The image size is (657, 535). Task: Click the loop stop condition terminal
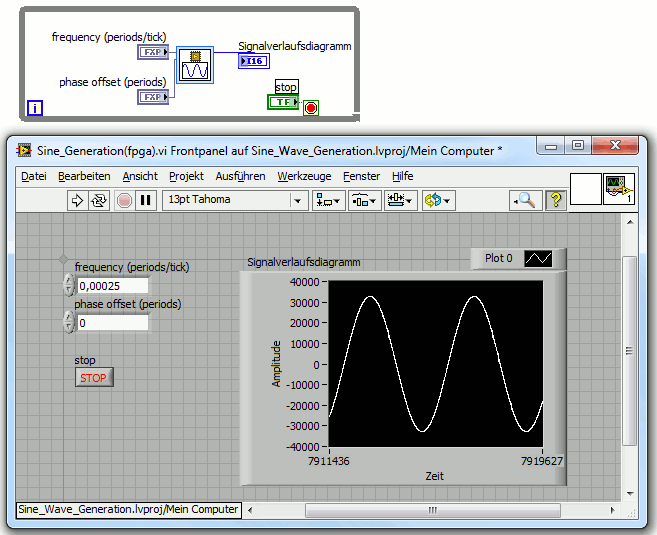(x=311, y=107)
